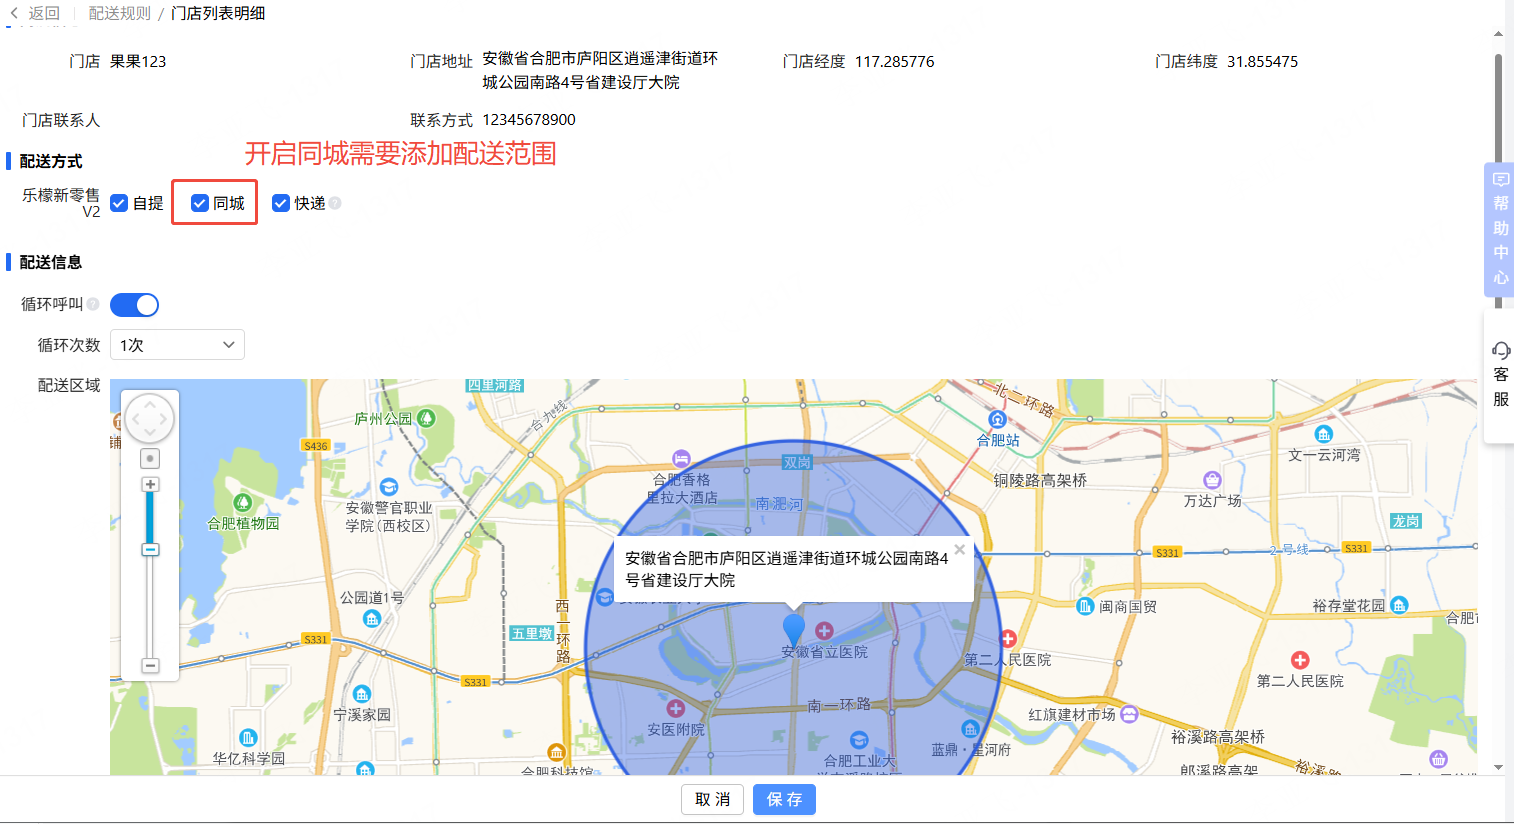Click the 裕存堂花园 residence icon
Screen dimensions: 1514x824
pos(1399,605)
